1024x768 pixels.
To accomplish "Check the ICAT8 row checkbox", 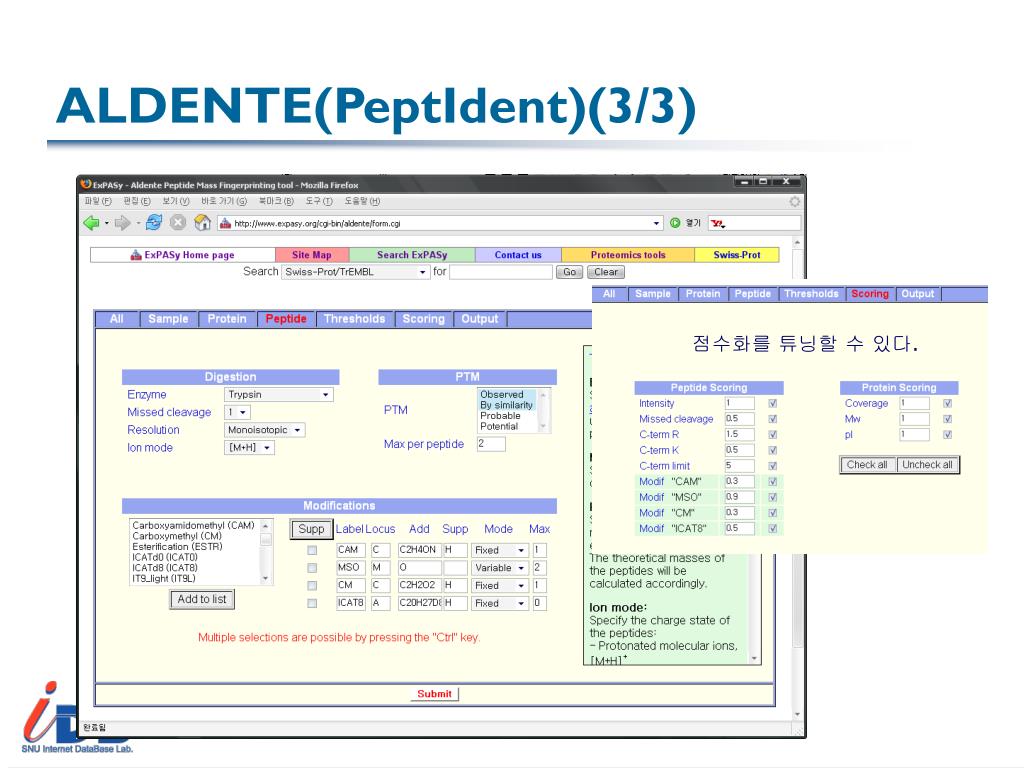I will (x=312, y=603).
